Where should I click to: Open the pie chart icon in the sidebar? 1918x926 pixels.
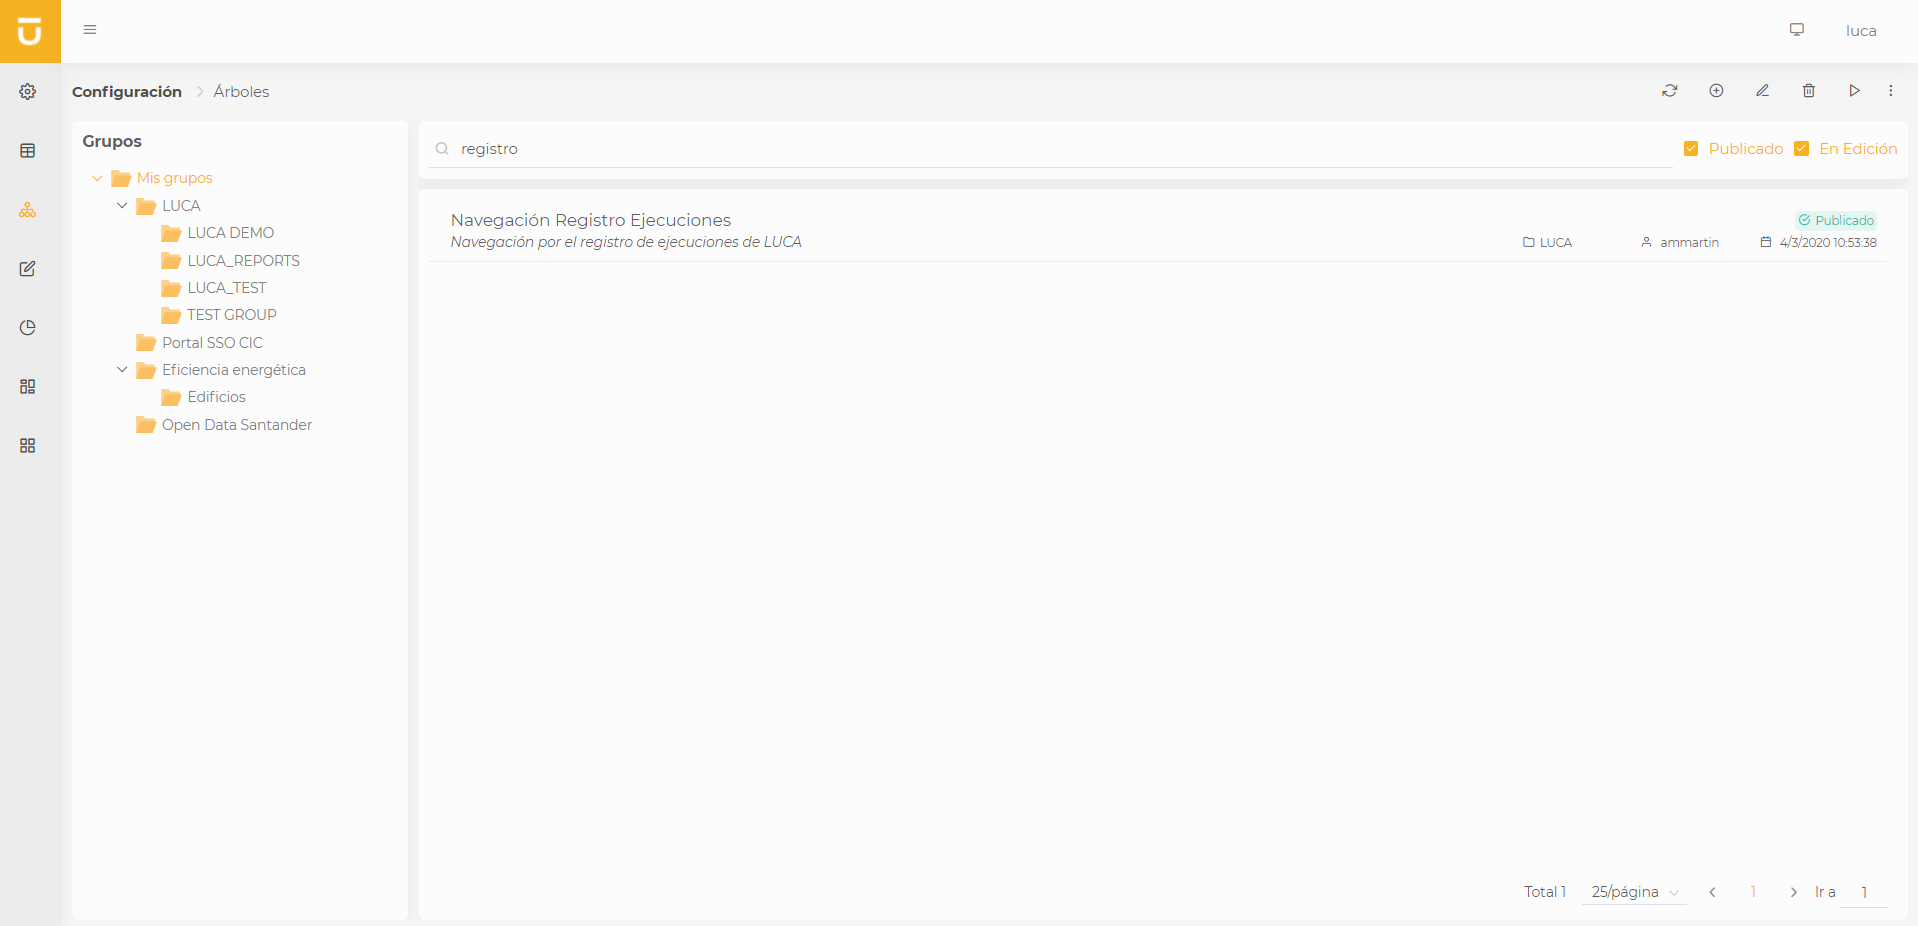(28, 328)
